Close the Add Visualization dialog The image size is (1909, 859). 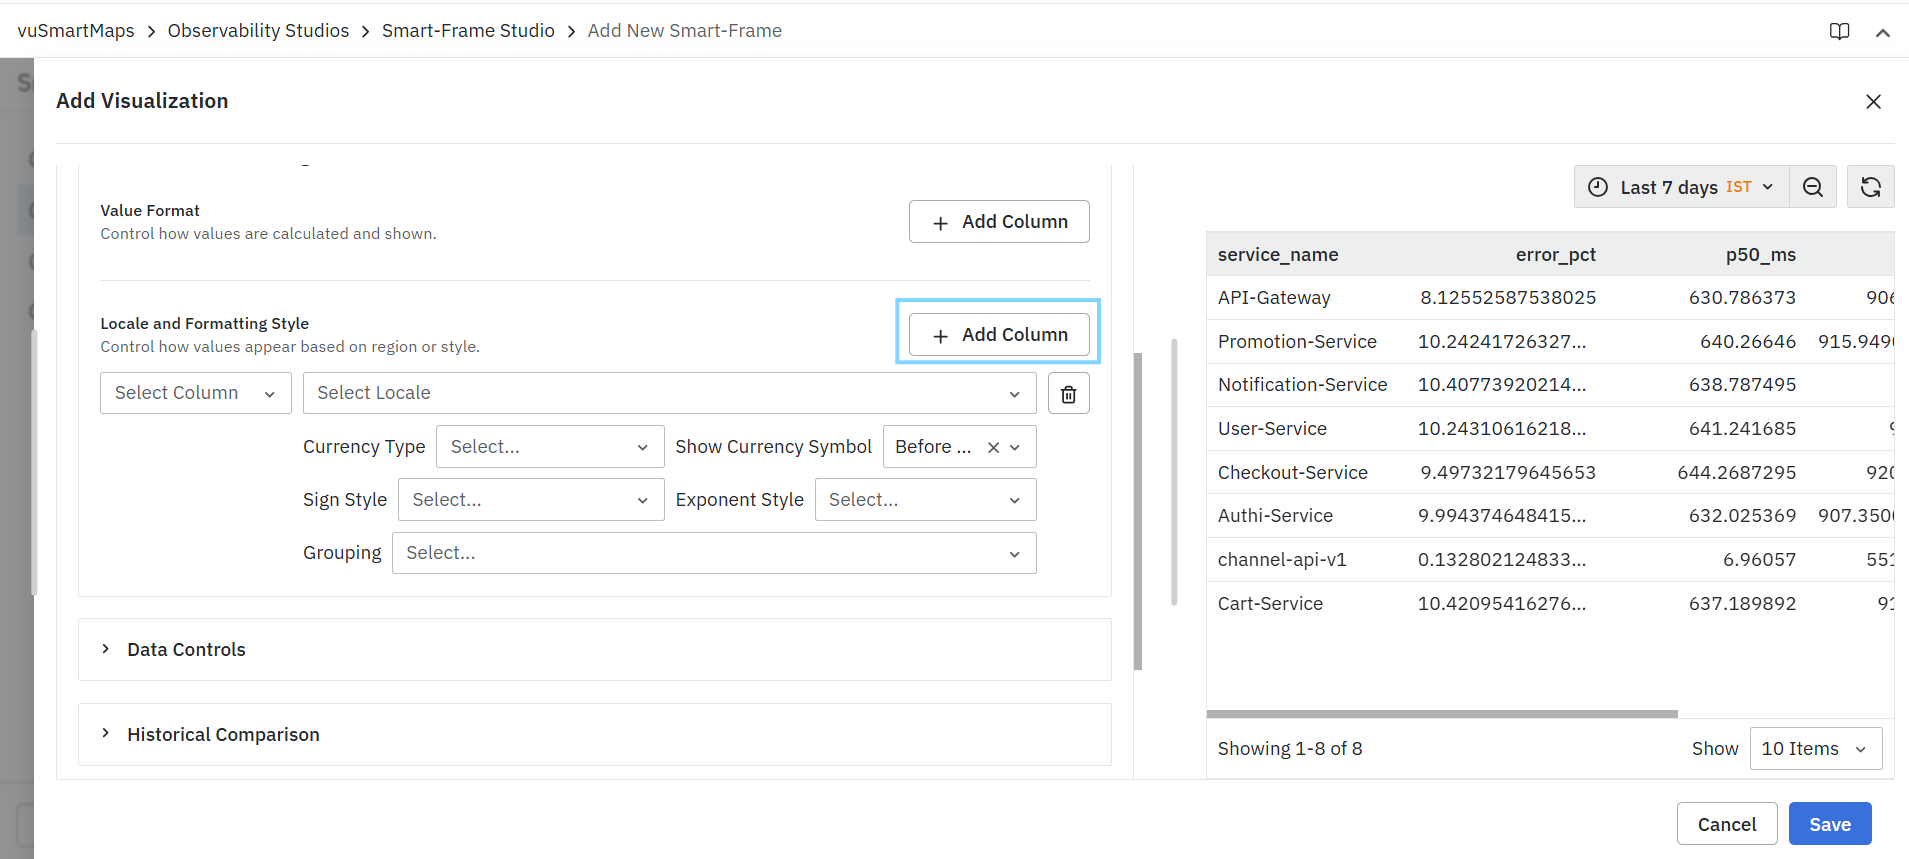point(1873,102)
